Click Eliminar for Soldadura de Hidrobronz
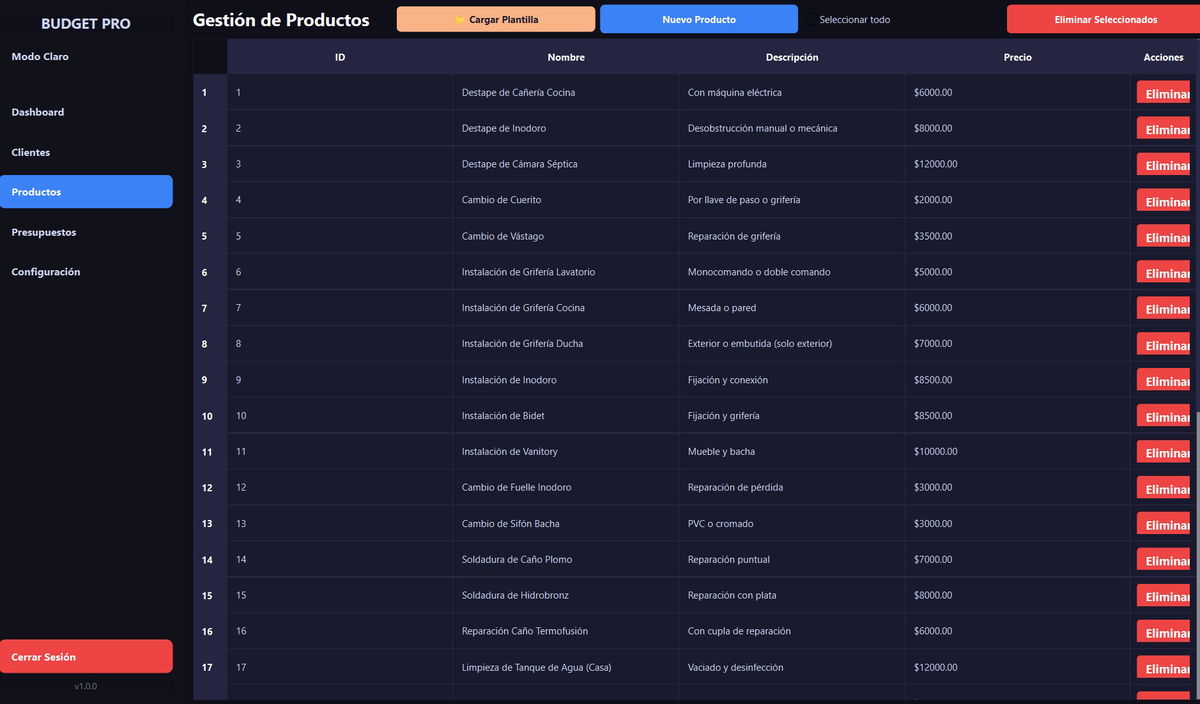 (x=1164, y=596)
